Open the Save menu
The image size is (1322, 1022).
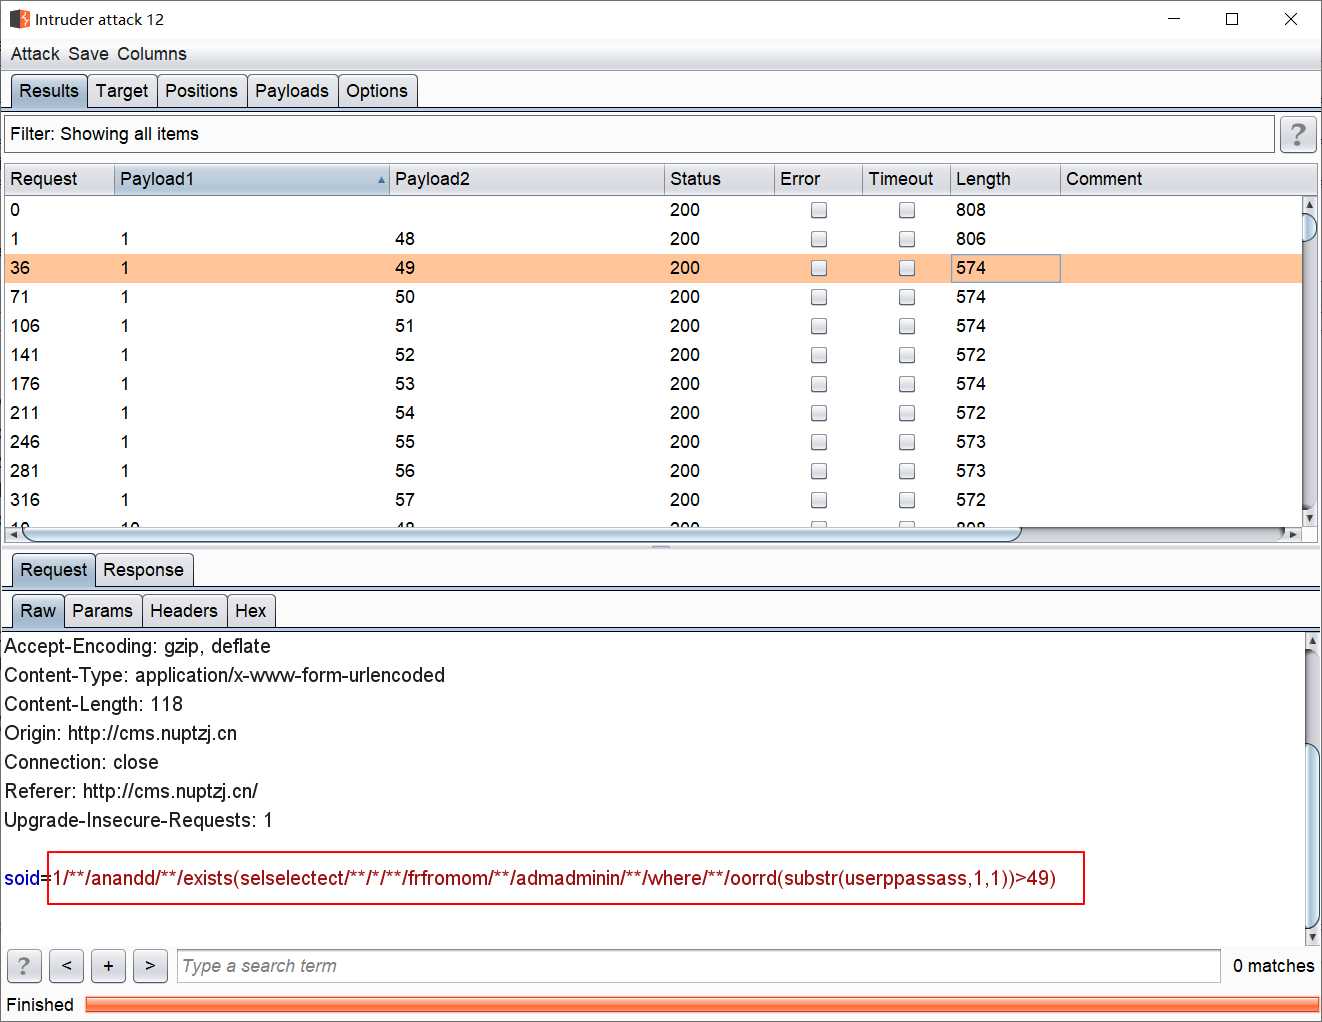pos(88,54)
